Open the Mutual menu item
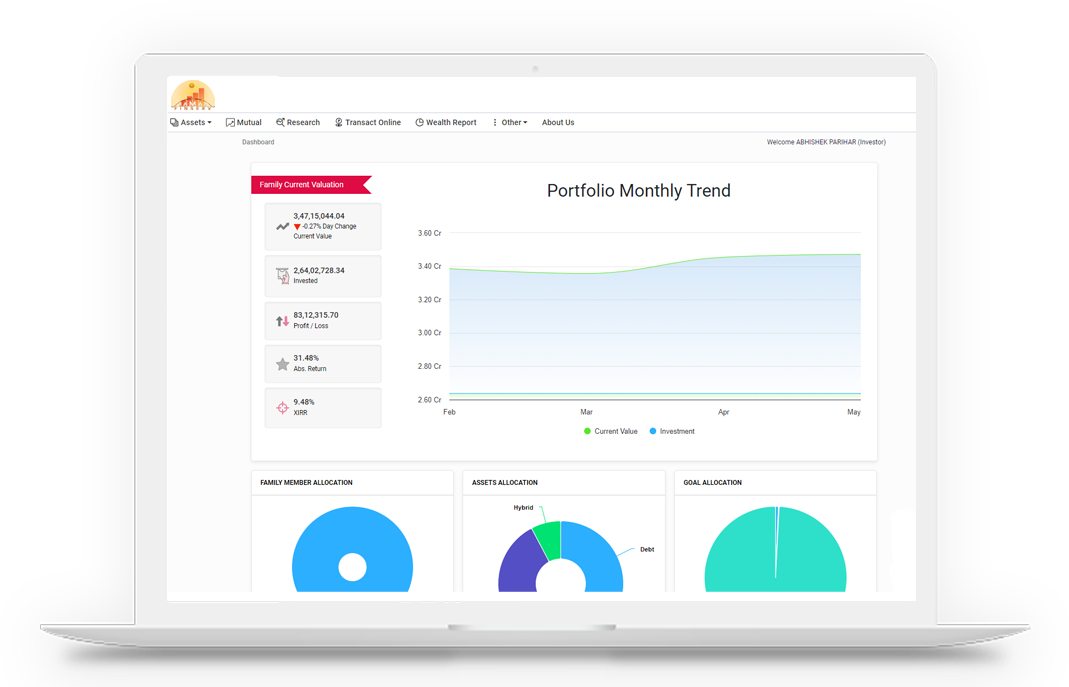The width and height of the screenshot is (1069, 687). (x=244, y=123)
